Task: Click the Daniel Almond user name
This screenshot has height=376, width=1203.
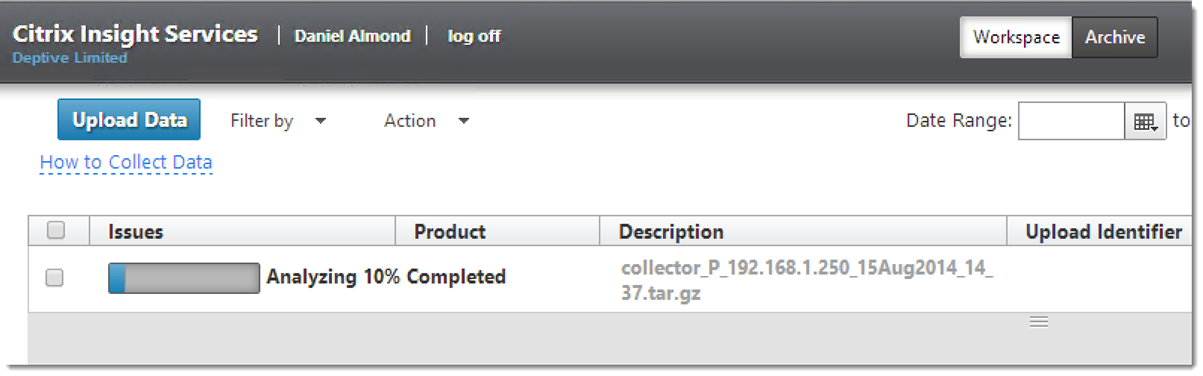Action: 352,36
